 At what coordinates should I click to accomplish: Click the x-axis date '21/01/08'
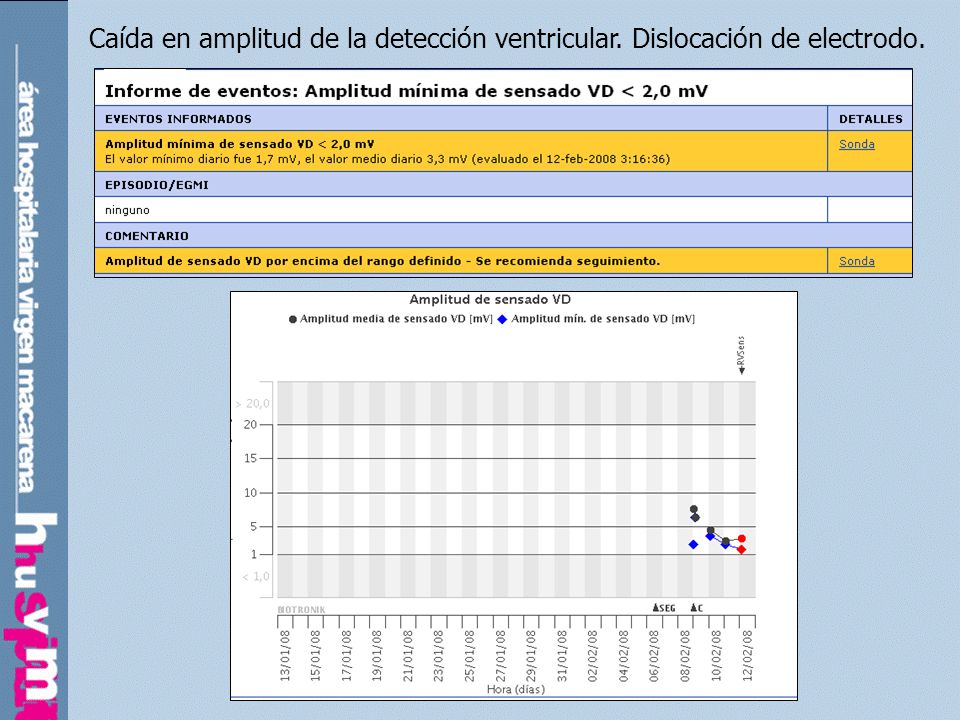[408, 656]
